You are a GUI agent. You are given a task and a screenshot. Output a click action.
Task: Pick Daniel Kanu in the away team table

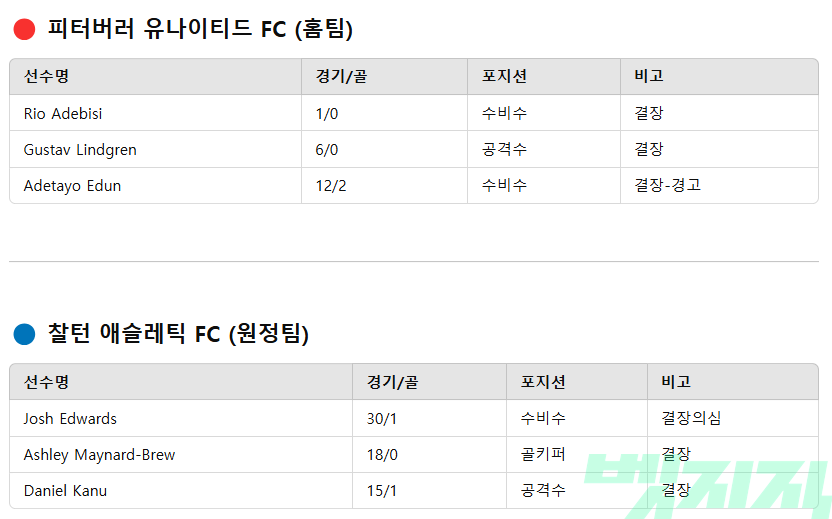[x=65, y=491]
